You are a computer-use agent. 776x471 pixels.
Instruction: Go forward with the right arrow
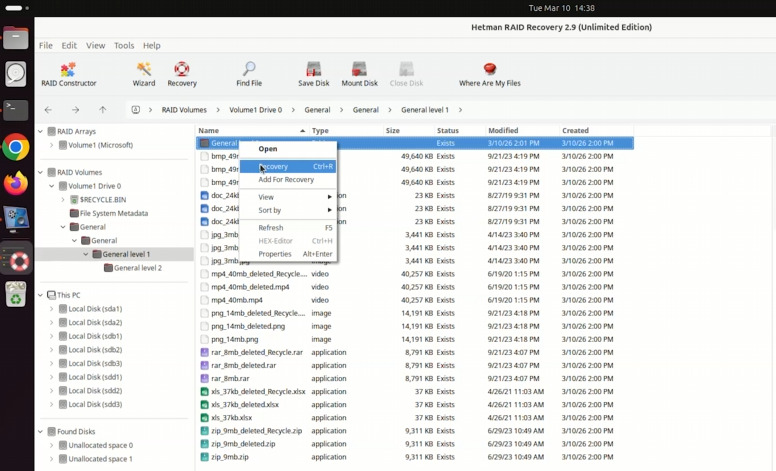pyautogui.click(x=75, y=110)
